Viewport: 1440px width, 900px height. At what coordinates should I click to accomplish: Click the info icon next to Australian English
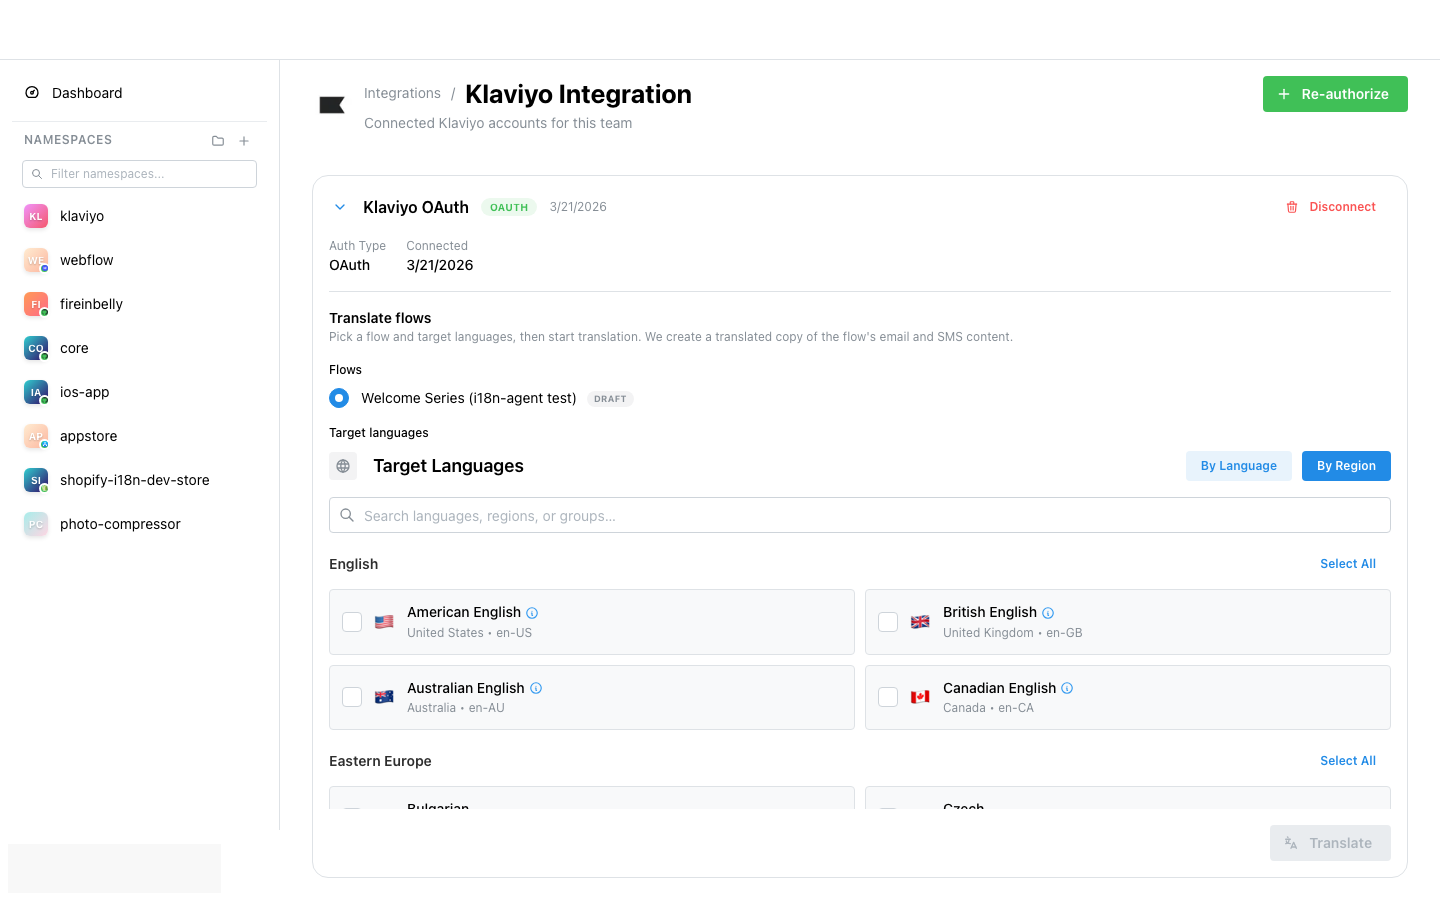tap(536, 688)
